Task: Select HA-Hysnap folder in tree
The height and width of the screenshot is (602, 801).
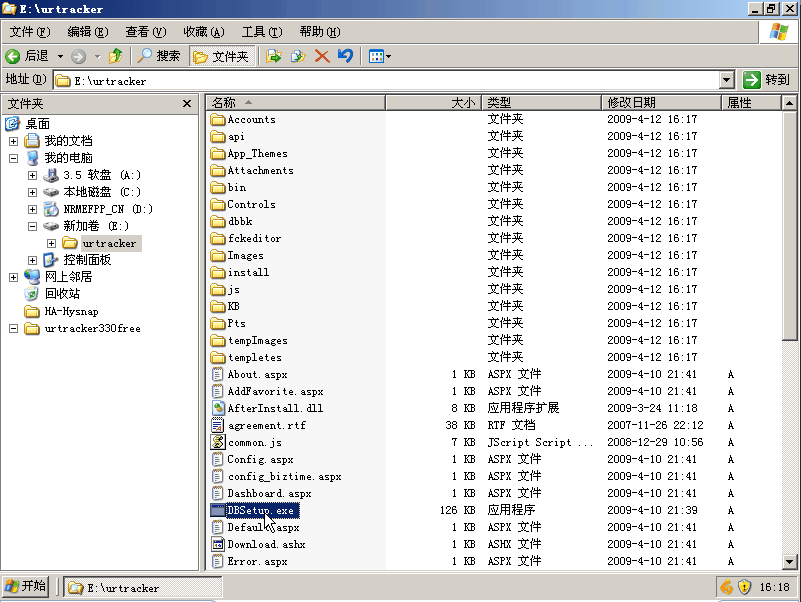Action: (71, 311)
